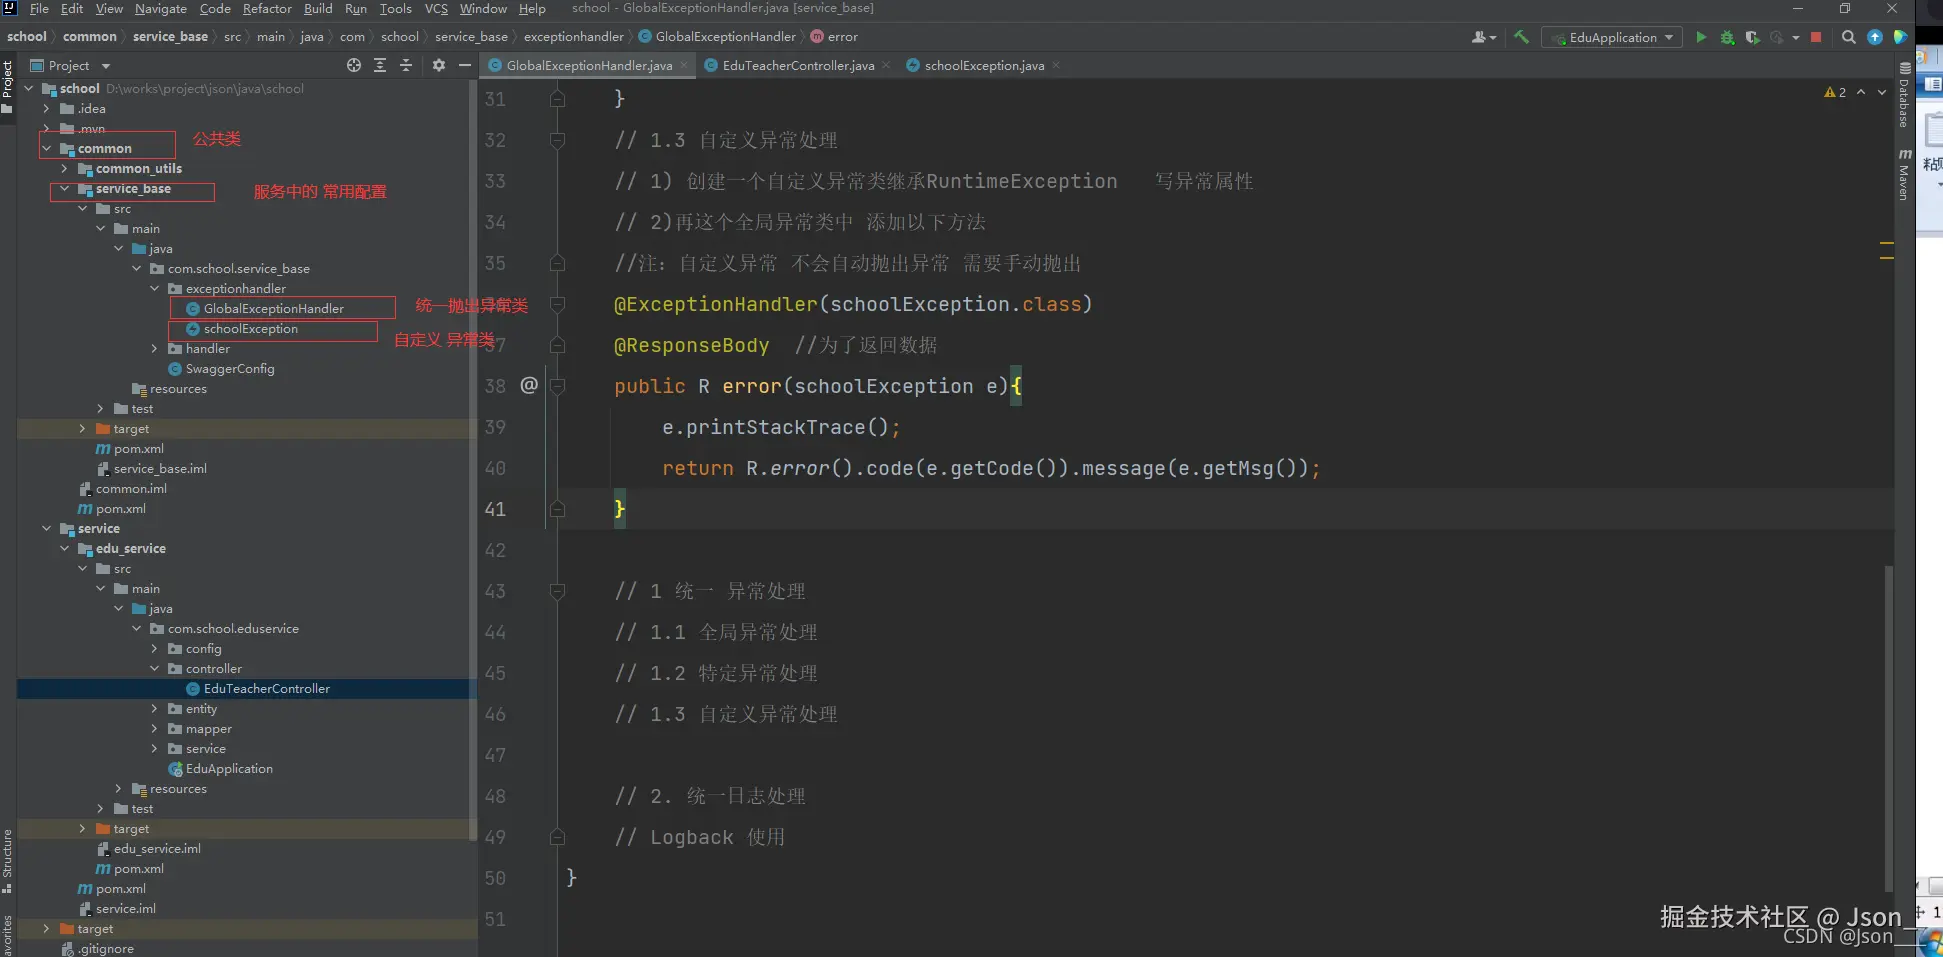This screenshot has width=1943, height=957.
Task: Stop the running application
Action: (1816, 37)
